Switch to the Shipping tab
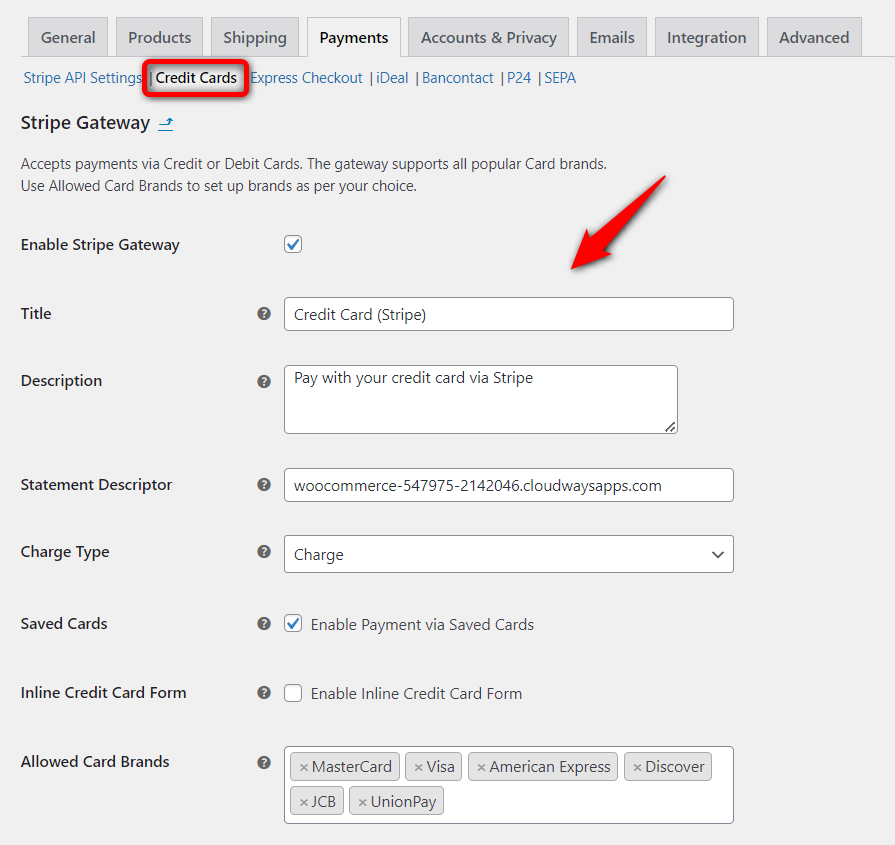Viewport: 895px width, 845px height. 255,37
